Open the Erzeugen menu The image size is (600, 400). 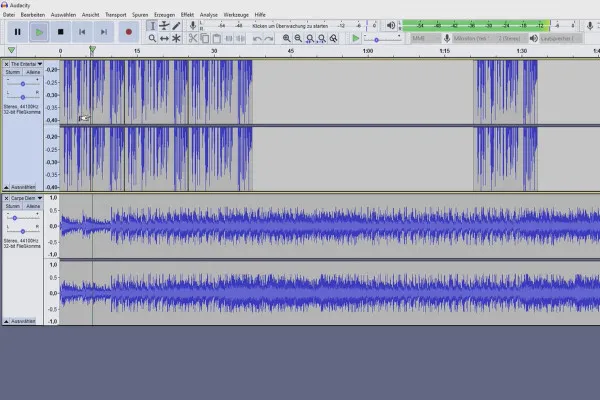[165, 15]
